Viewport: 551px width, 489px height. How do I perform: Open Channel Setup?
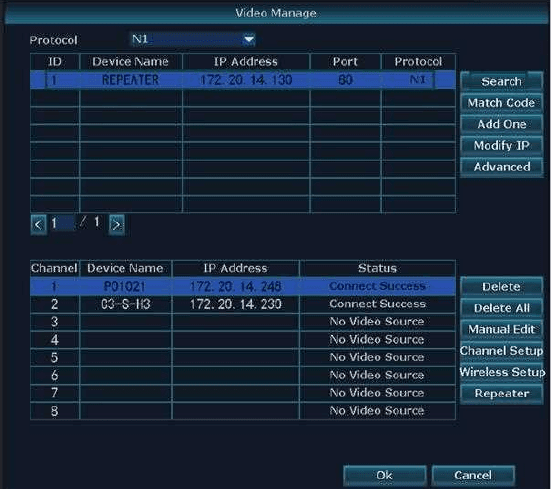tap(501, 351)
